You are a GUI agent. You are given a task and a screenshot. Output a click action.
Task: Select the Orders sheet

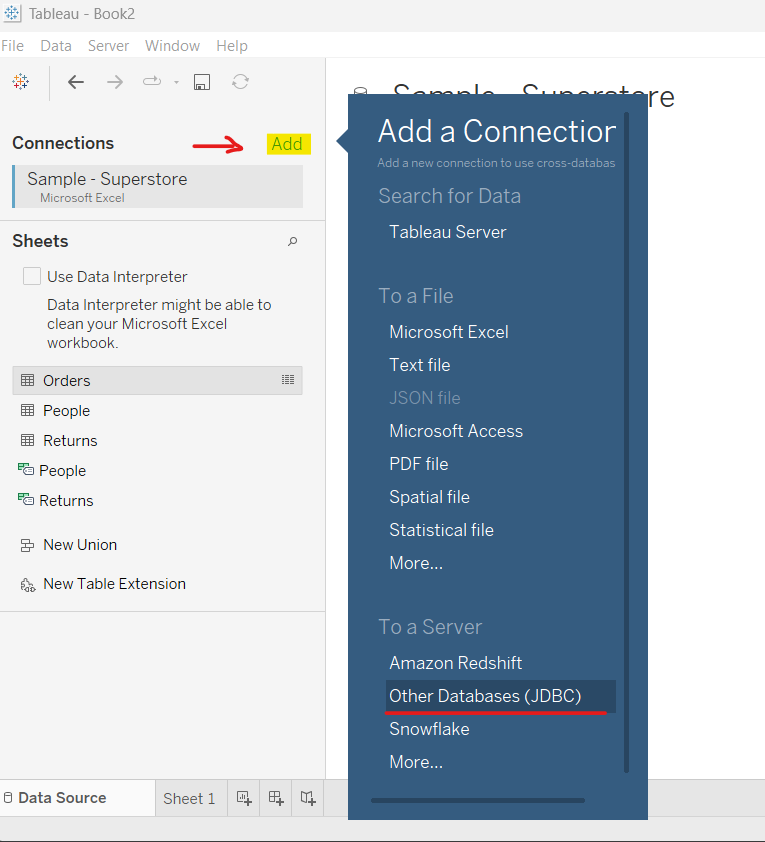point(157,380)
